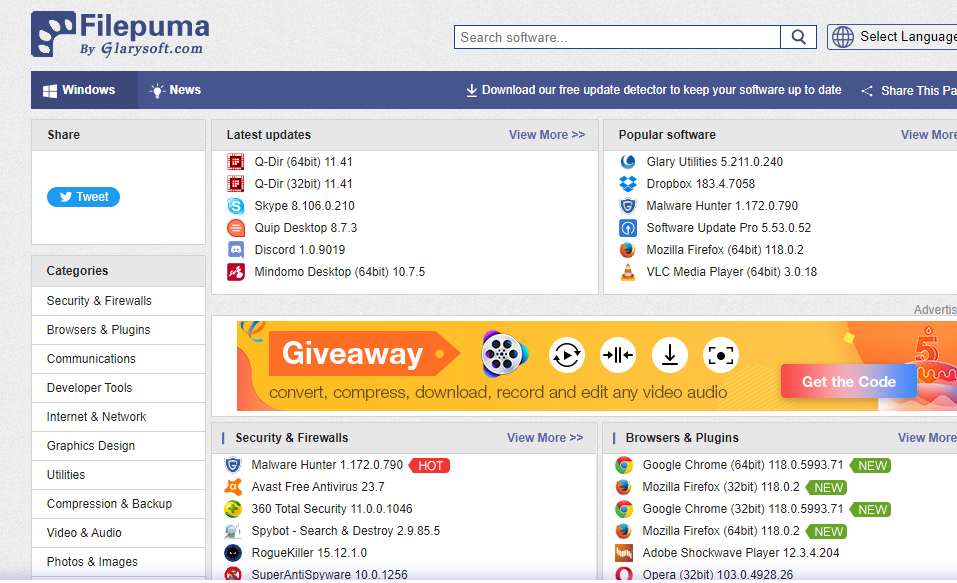Open Dropbox 183.4.7058 link
Screen dimensions: 957x583
coord(701,184)
